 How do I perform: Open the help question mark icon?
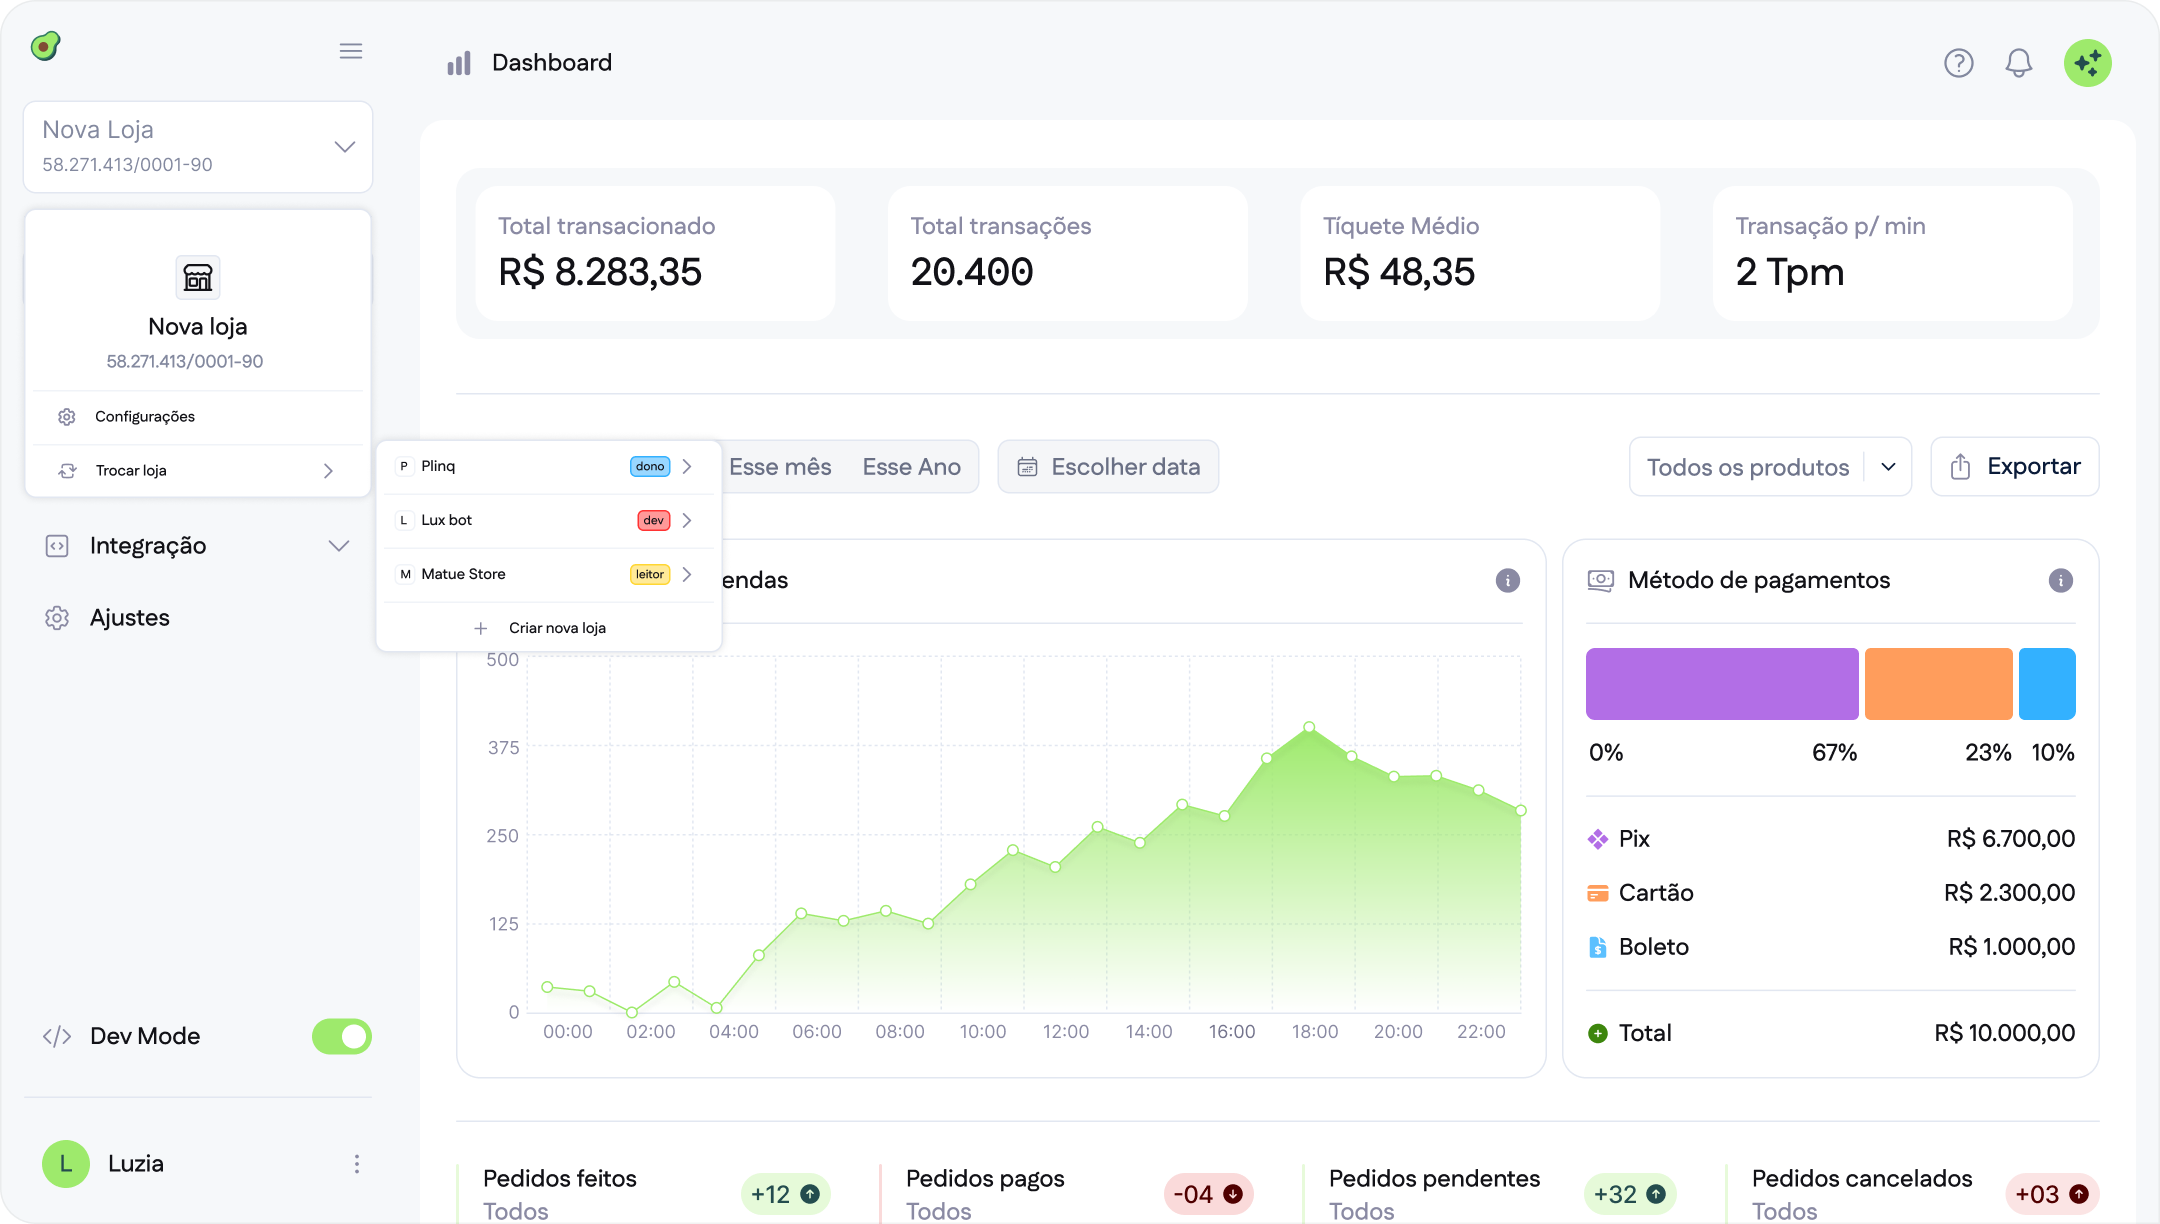click(x=1959, y=63)
